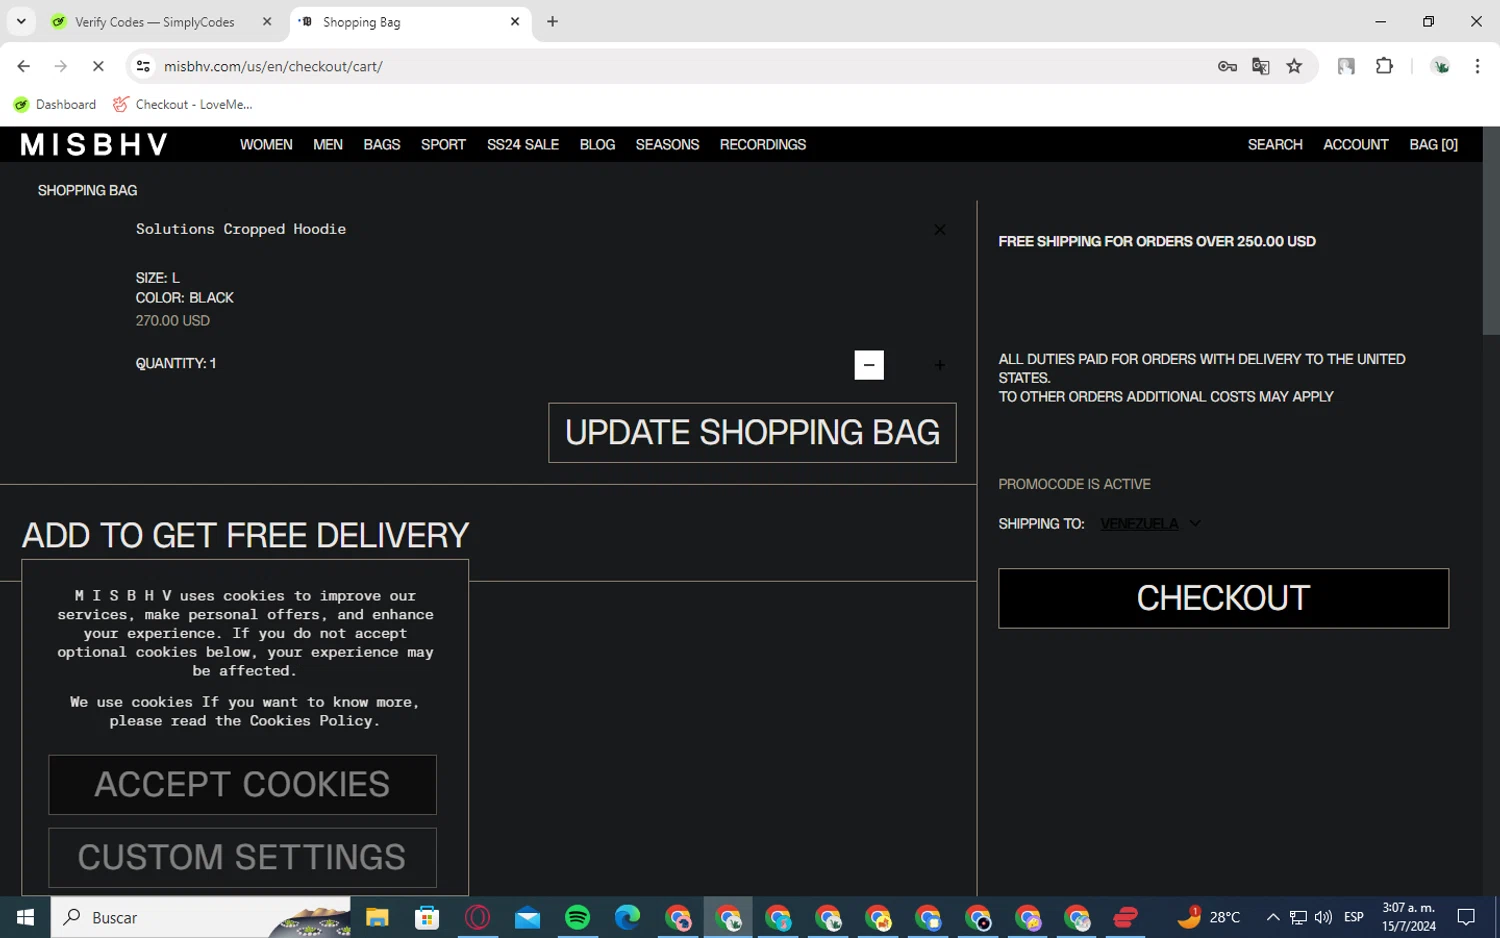Open CUSTOM SETTINGS for cookies
Screen dimensions: 1500x938
pos(242,858)
